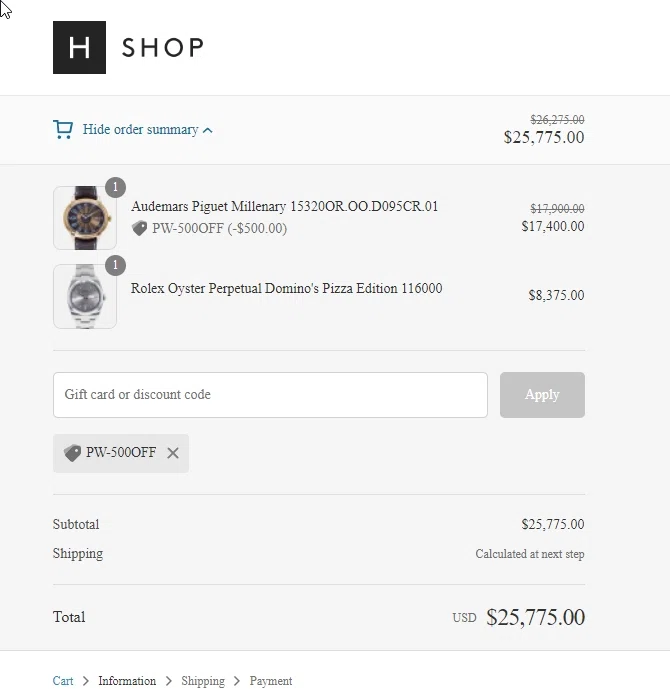Open the Rolex Oyster Perpetual thumbnail
This screenshot has width=670, height=689.
(x=85, y=296)
